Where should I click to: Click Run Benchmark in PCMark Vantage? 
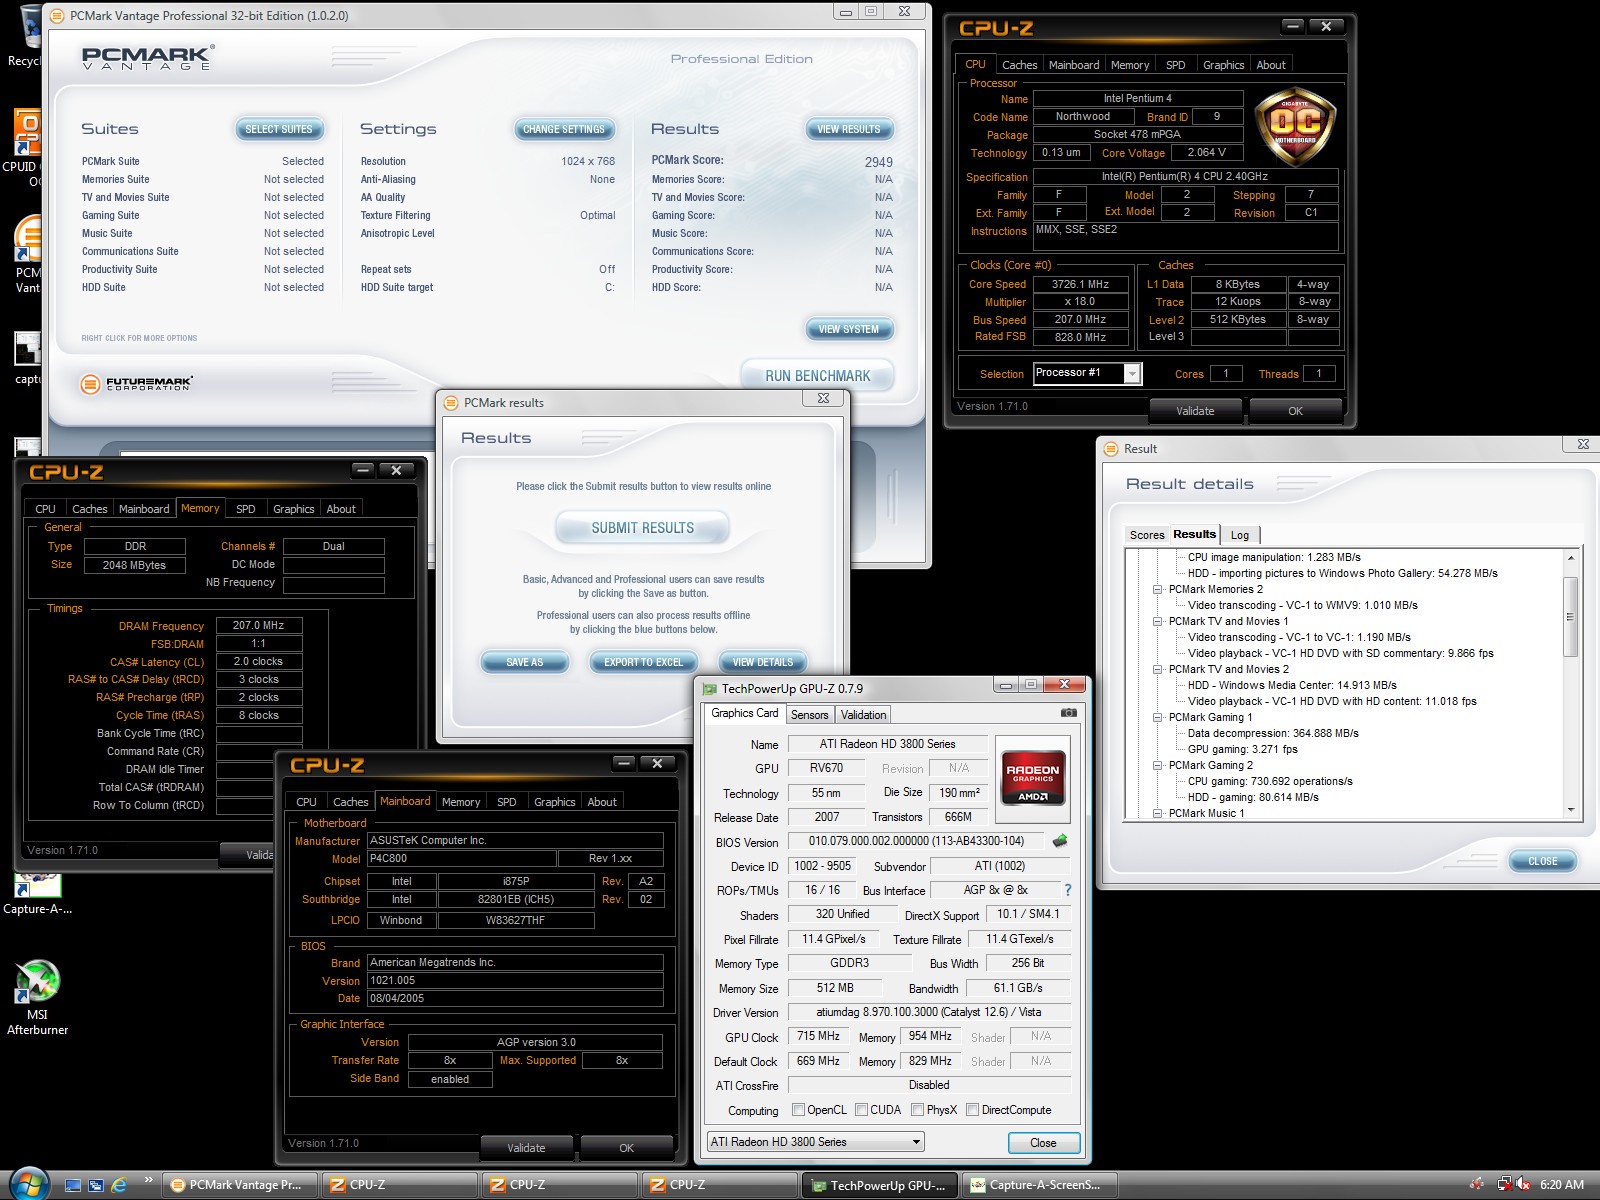(817, 376)
